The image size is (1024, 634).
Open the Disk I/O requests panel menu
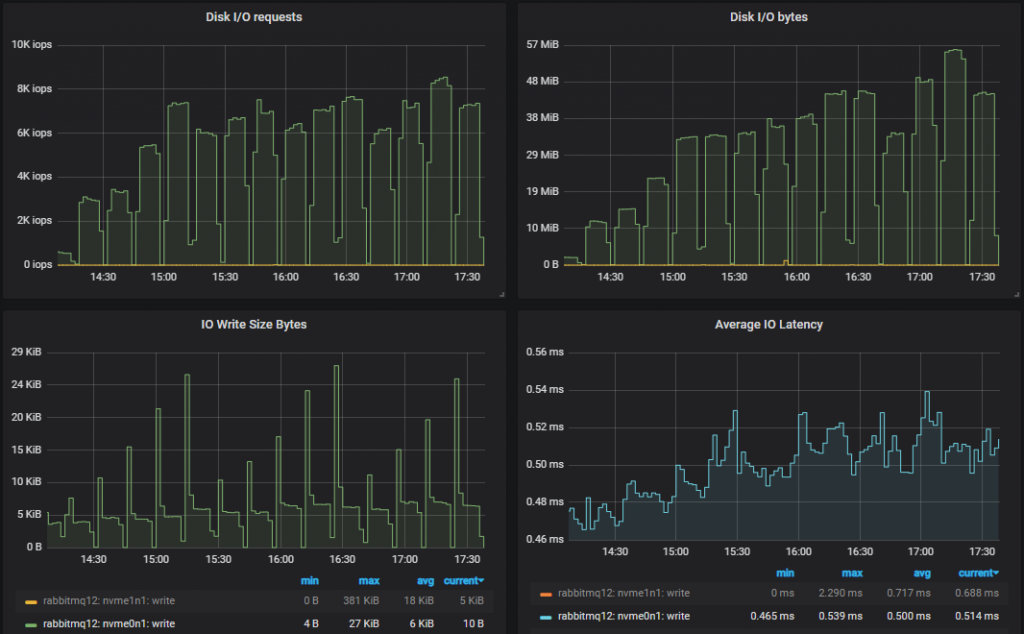tap(252, 17)
